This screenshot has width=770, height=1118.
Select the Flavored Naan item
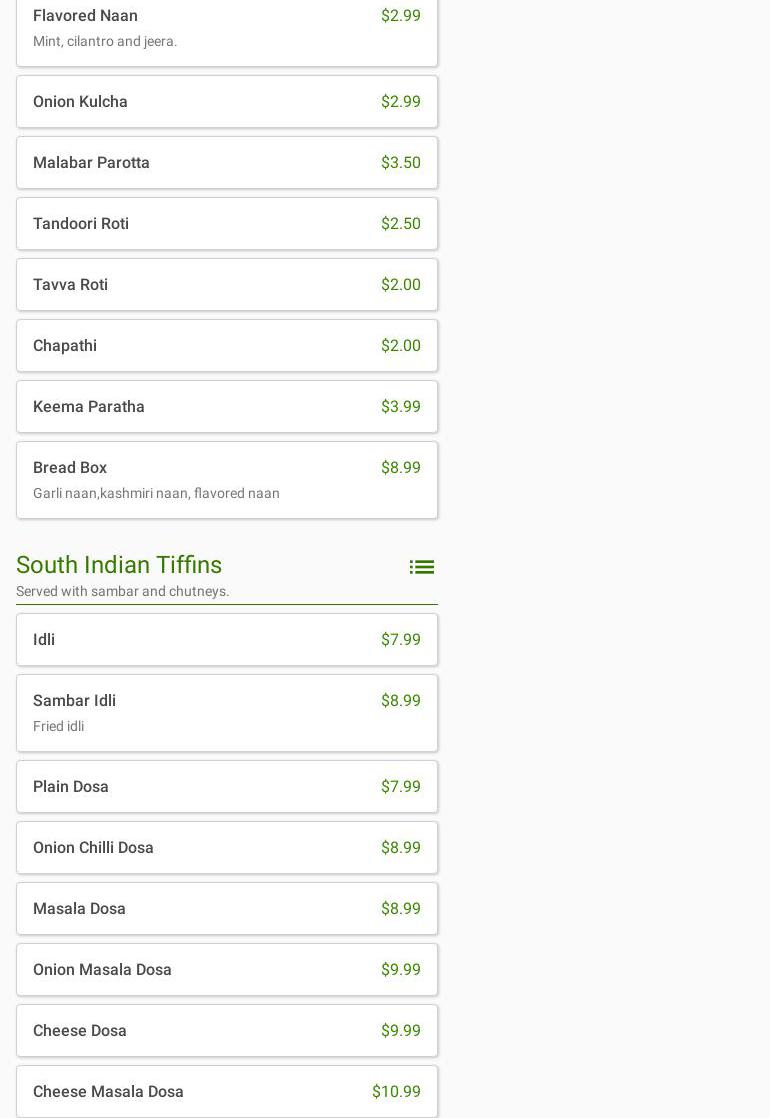[x=226, y=28]
